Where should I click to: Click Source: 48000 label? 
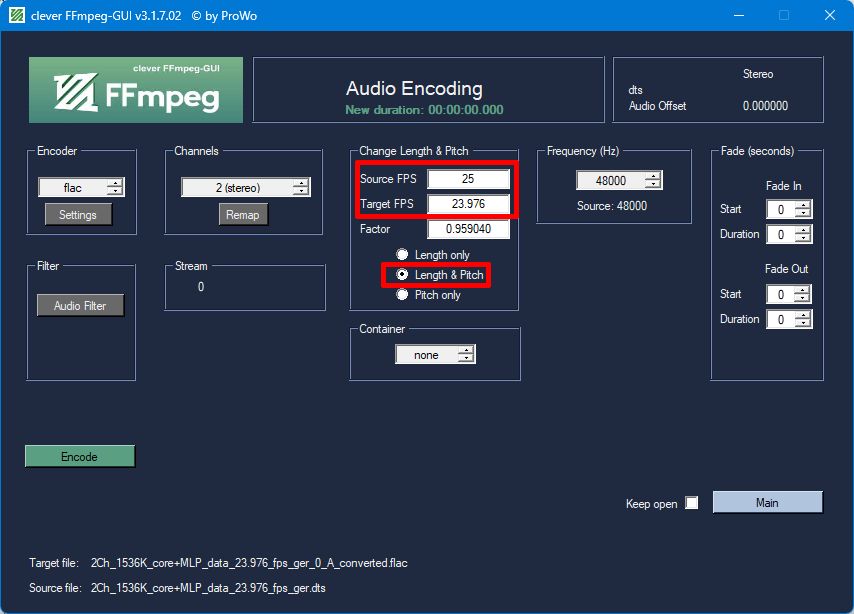coord(612,206)
